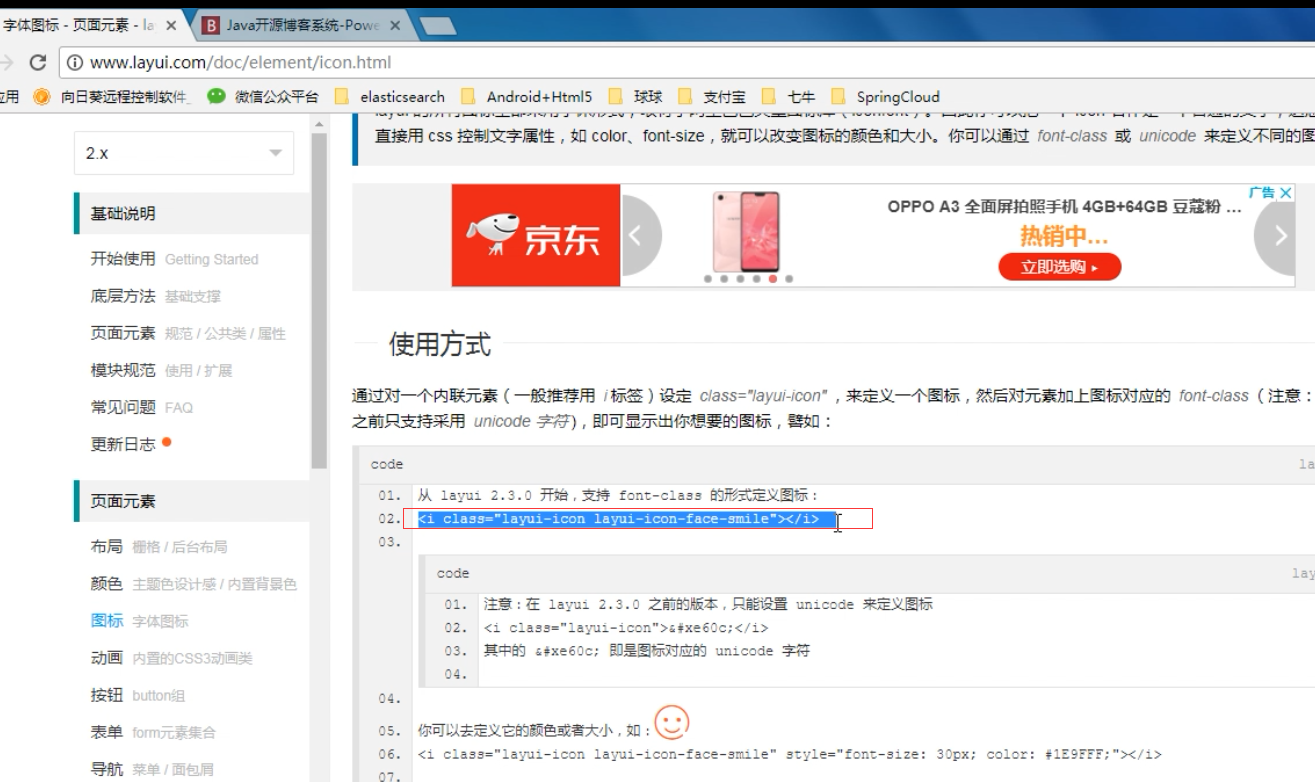
Task: Click the next arrow on the ad carousel
Action: click(x=1281, y=236)
